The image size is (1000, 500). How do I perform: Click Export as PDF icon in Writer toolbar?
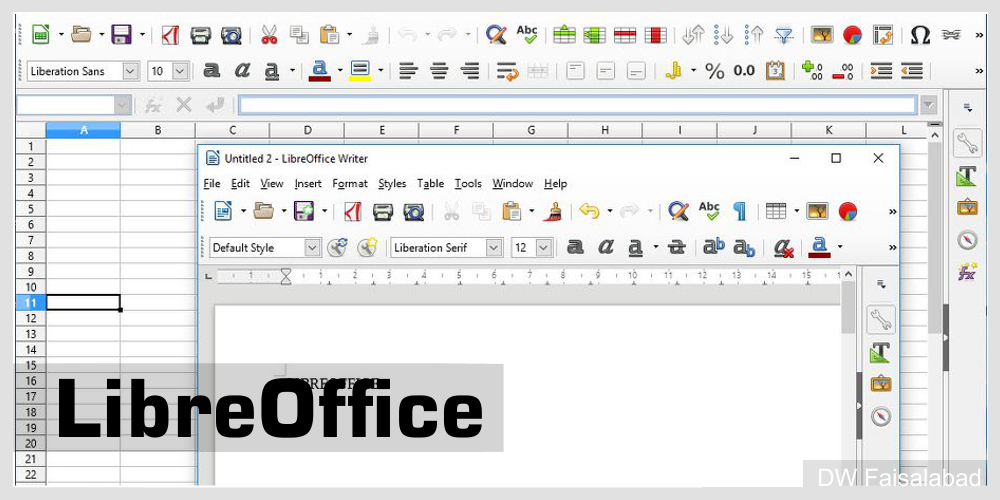pos(353,211)
